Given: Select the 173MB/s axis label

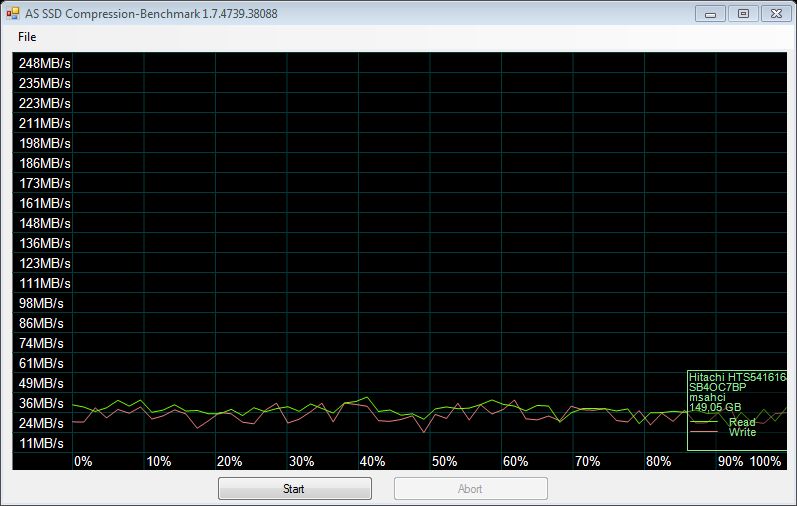Looking at the screenshot, I should (45, 183).
